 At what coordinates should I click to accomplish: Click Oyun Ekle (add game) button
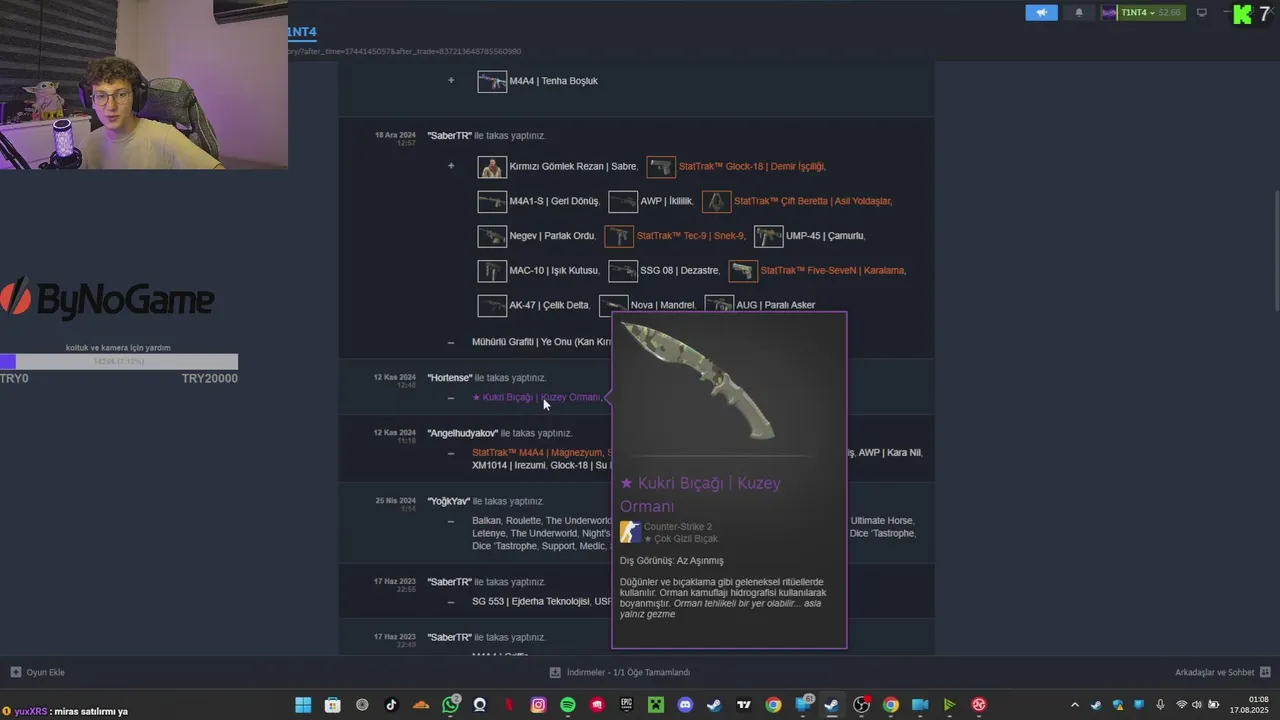point(38,672)
